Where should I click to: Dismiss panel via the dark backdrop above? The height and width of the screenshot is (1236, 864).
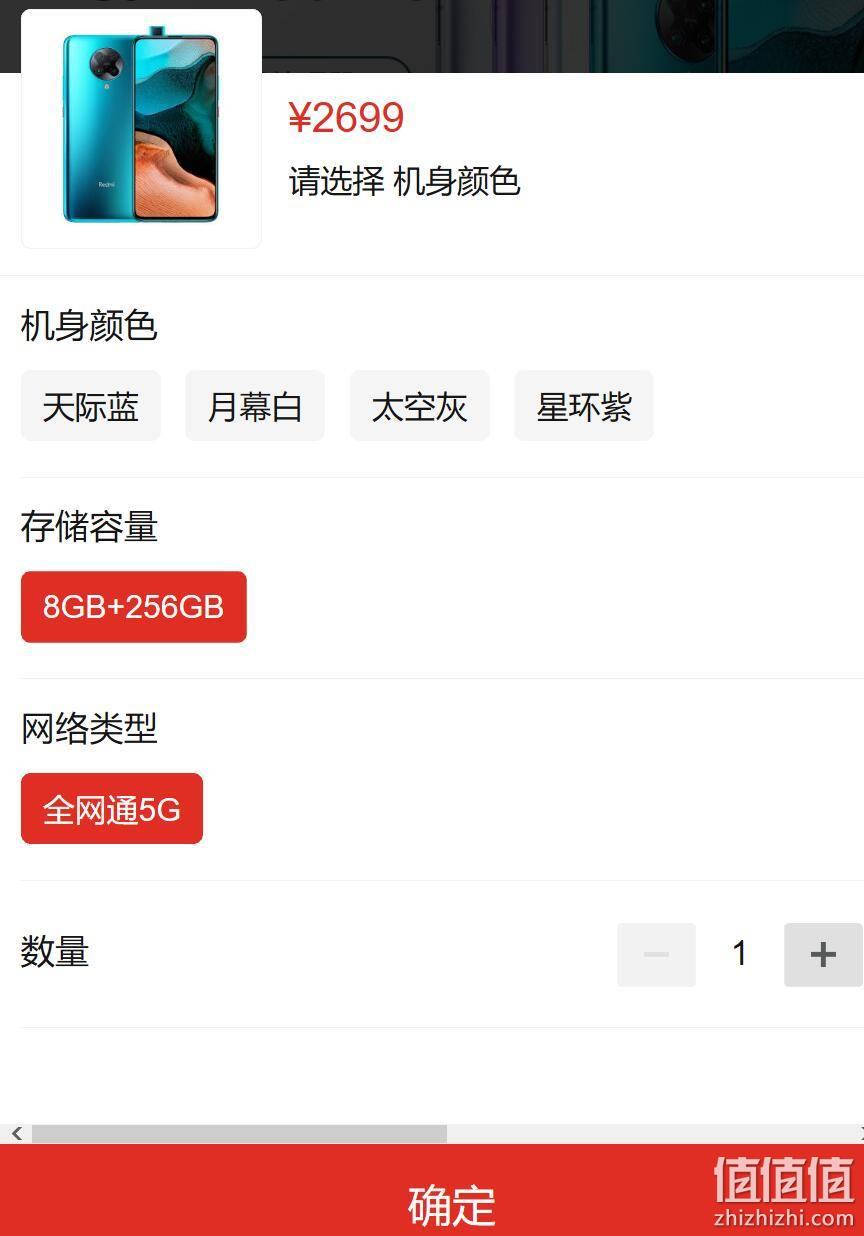[x=560, y=35]
